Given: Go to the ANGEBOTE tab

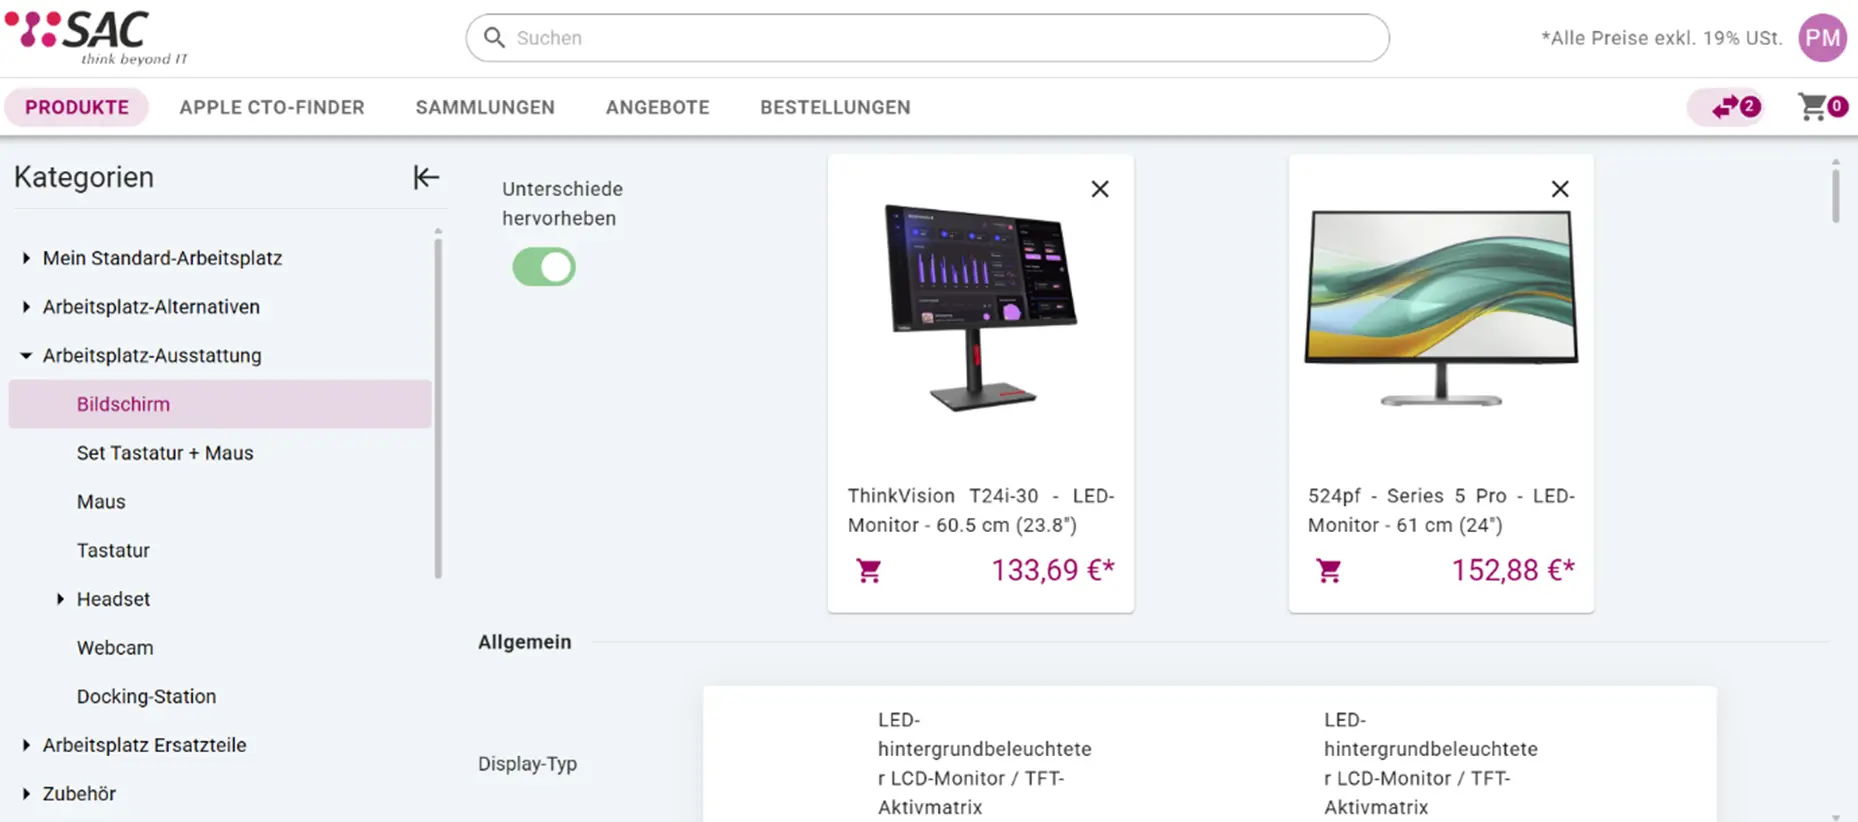Looking at the screenshot, I should coord(657,107).
